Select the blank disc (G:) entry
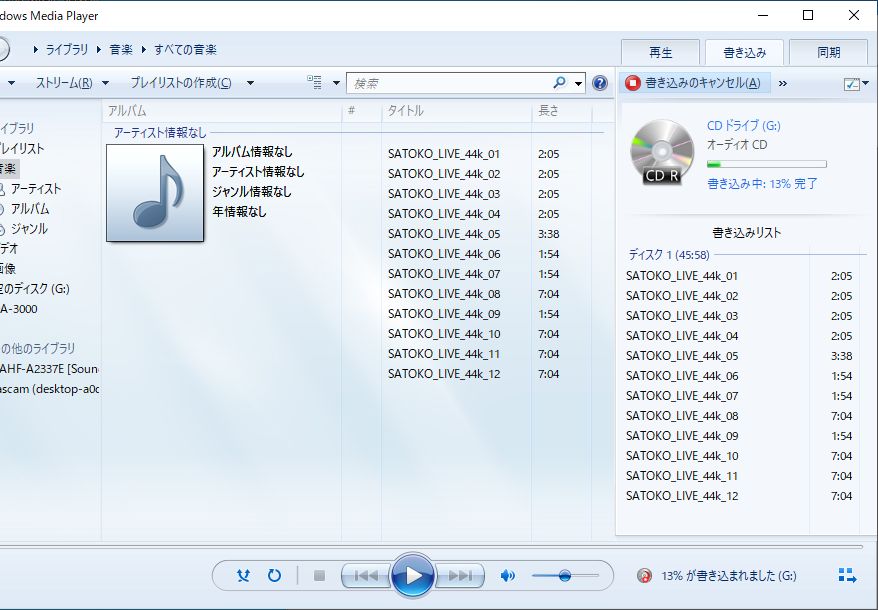Screen dimensions: 878x610 click(x=35, y=289)
